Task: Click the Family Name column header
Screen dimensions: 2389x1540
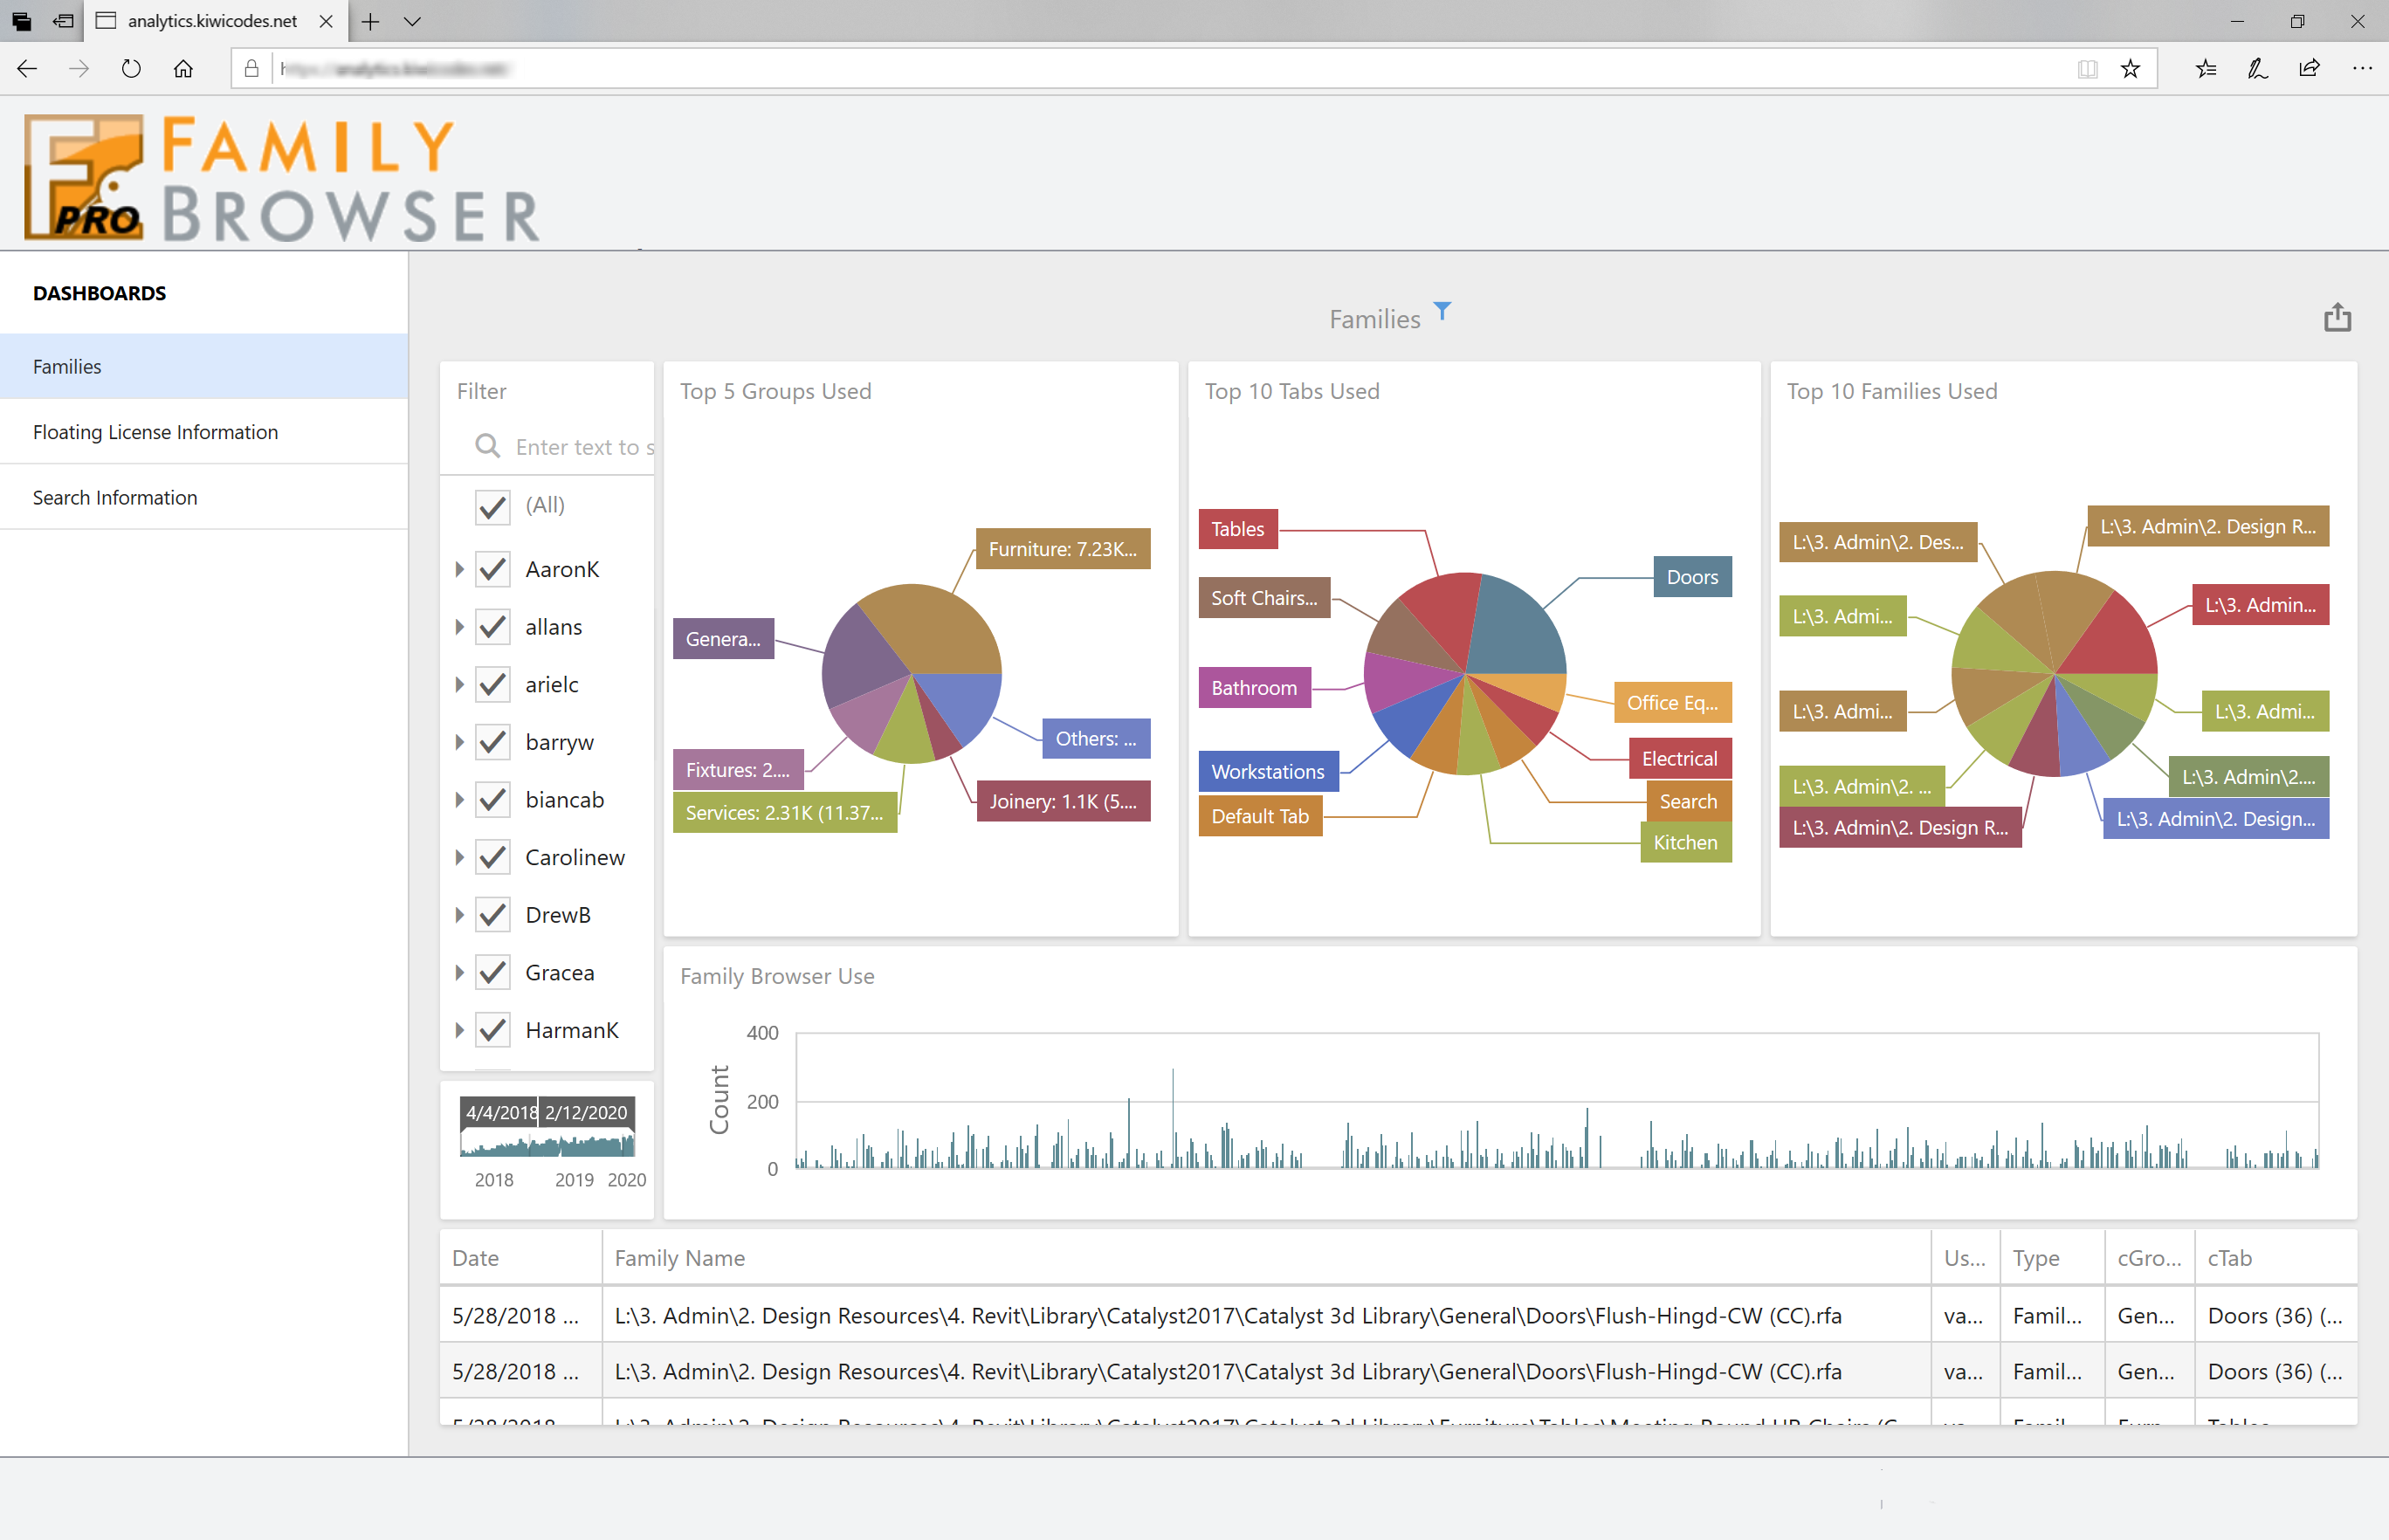Action: coord(680,1258)
